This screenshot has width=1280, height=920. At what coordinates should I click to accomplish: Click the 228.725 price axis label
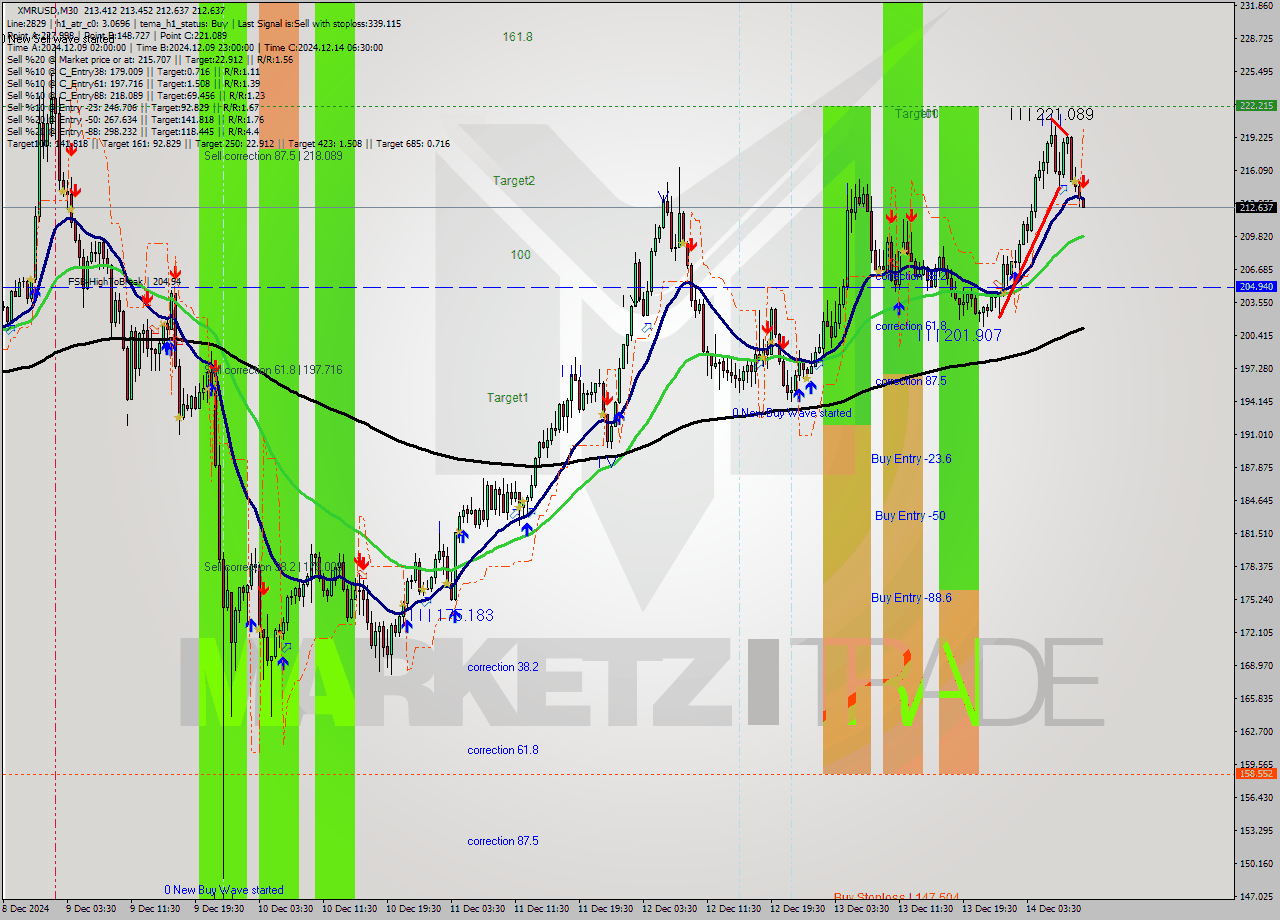[x=1256, y=39]
